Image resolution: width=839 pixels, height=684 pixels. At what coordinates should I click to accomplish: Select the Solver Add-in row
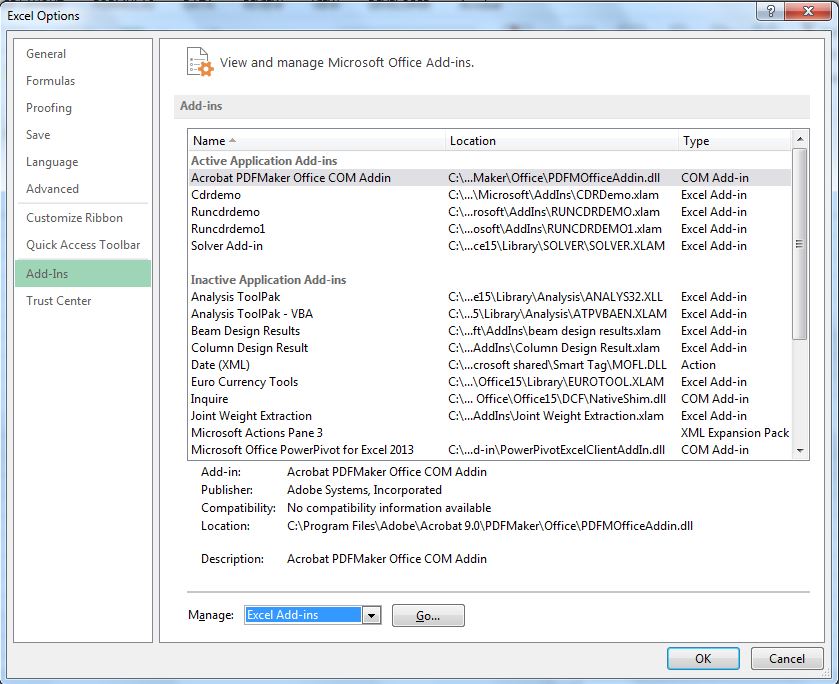pyautogui.click(x=490, y=246)
